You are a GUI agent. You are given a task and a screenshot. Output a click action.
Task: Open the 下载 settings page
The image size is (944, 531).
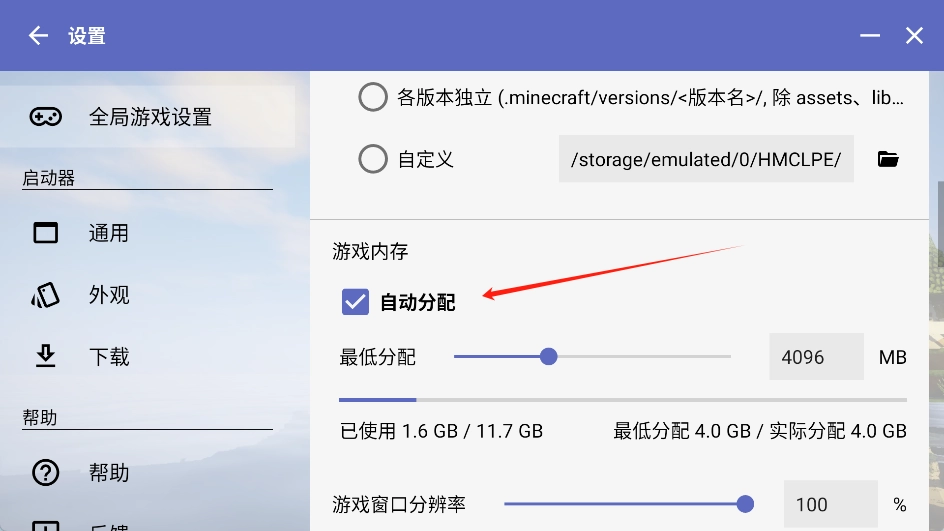pos(109,357)
